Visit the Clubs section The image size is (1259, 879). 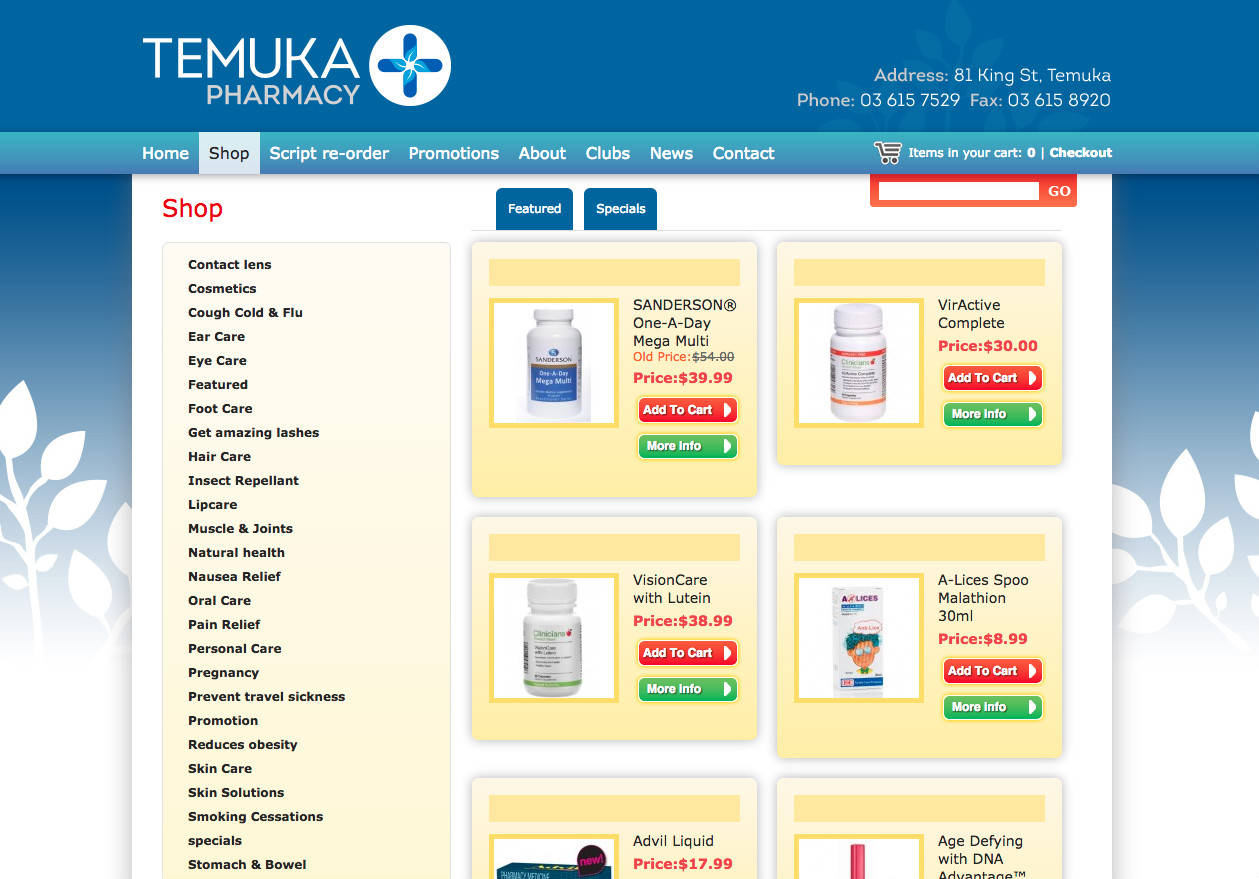[x=608, y=153]
